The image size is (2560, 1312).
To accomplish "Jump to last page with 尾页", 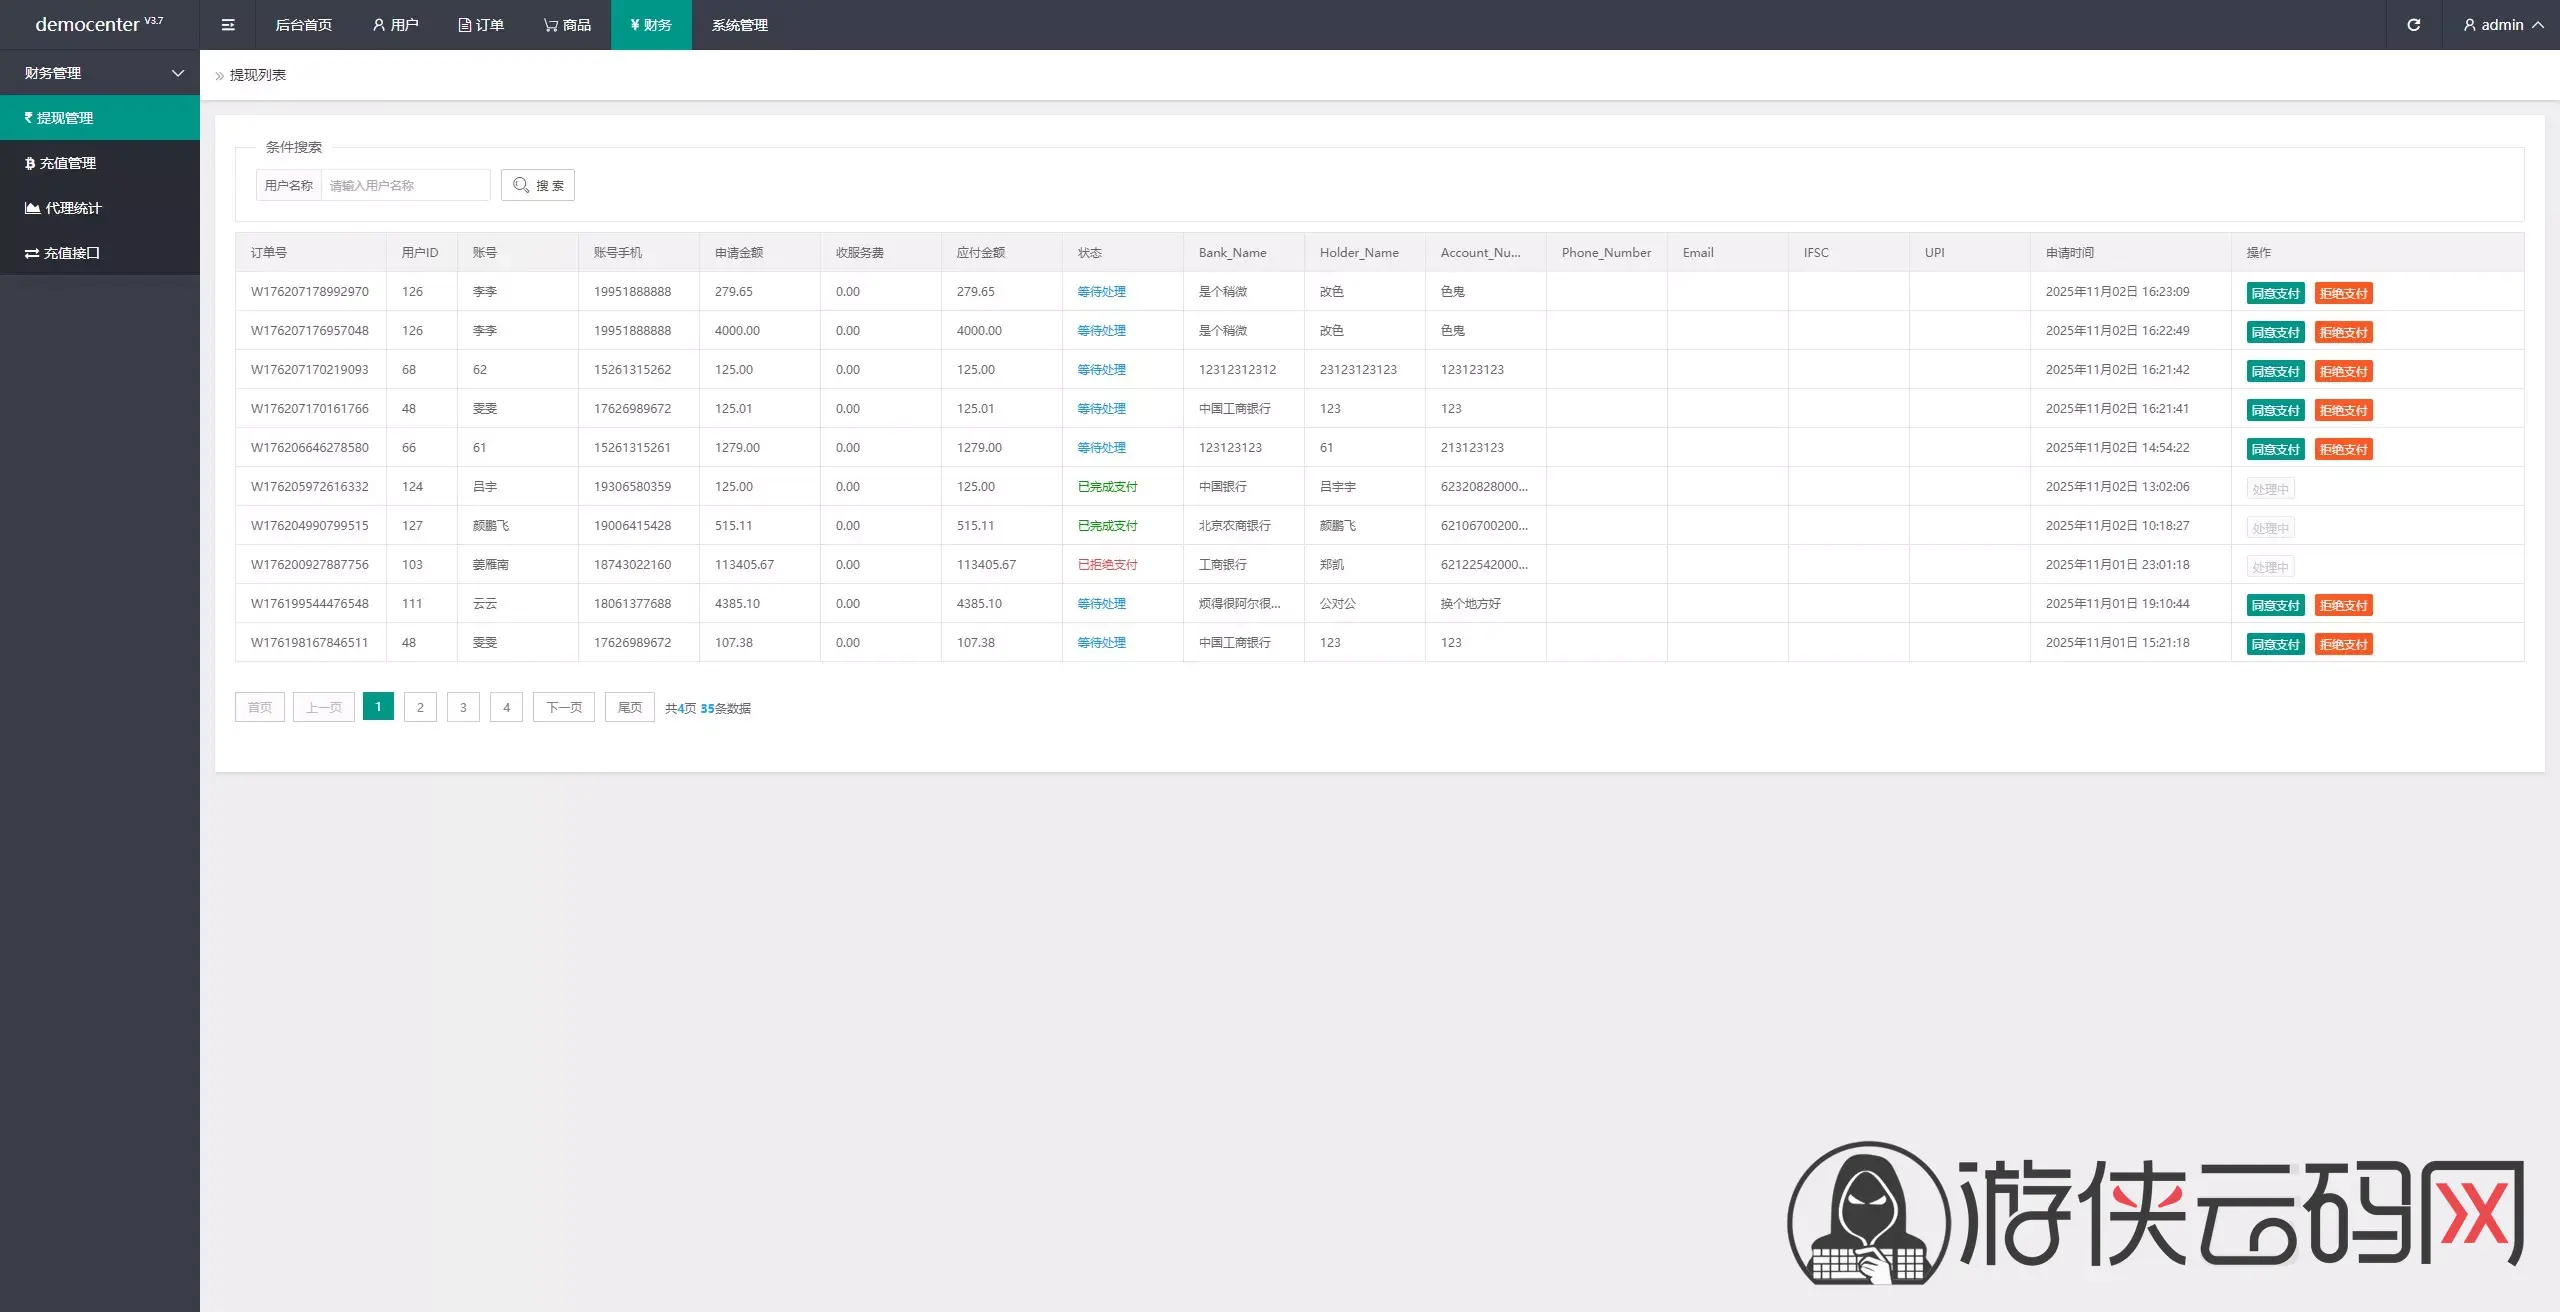I will (629, 707).
